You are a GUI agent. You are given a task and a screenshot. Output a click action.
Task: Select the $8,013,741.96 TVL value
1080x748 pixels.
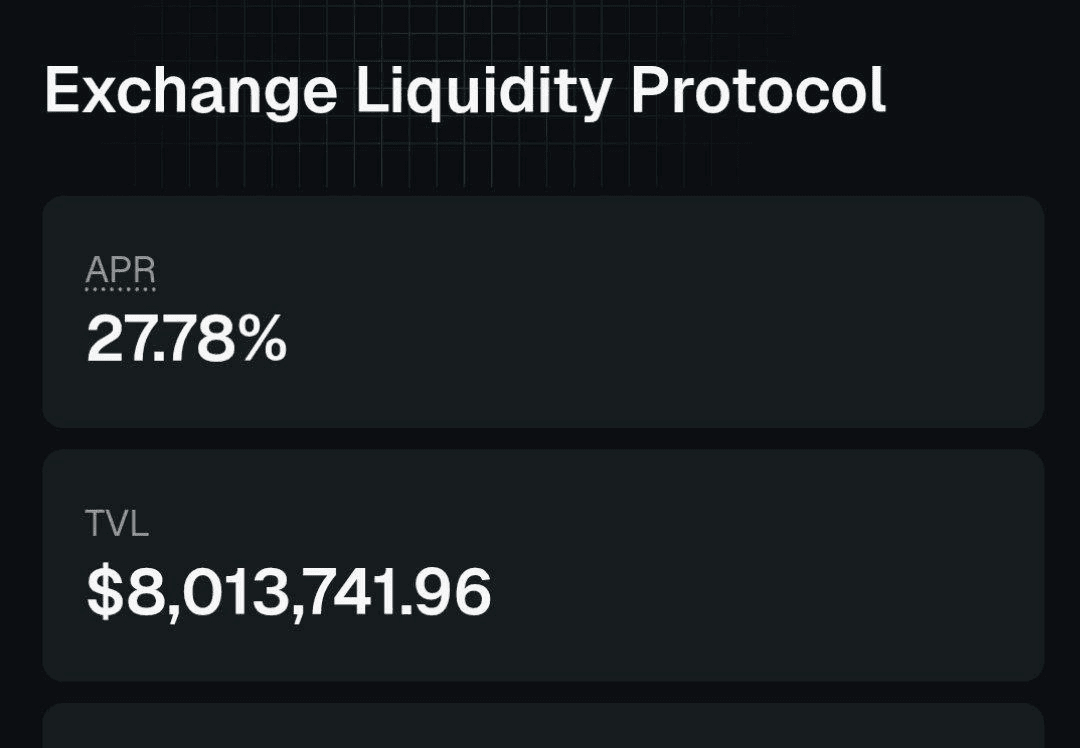click(x=289, y=592)
